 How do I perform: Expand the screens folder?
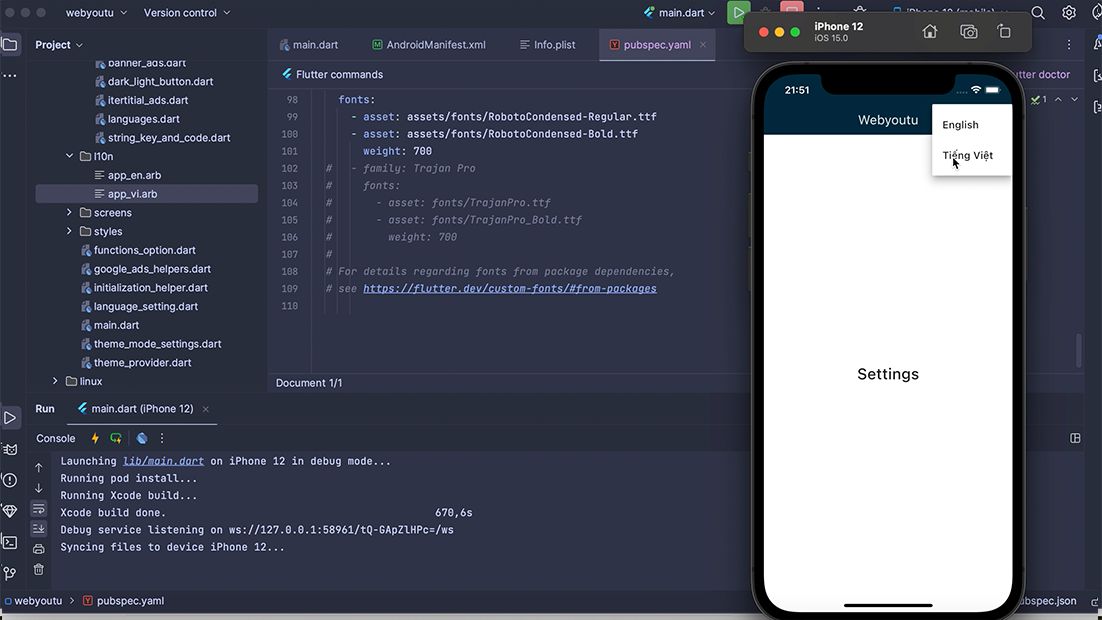pyautogui.click(x=69, y=212)
